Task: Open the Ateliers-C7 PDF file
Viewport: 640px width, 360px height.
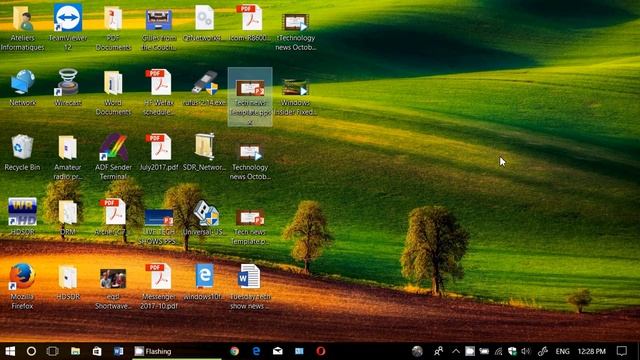Action: (113, 218)
